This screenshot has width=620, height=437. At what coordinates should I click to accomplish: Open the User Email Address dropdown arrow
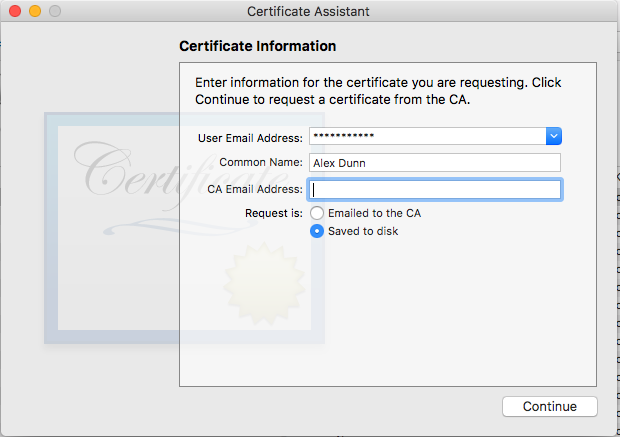553,136
